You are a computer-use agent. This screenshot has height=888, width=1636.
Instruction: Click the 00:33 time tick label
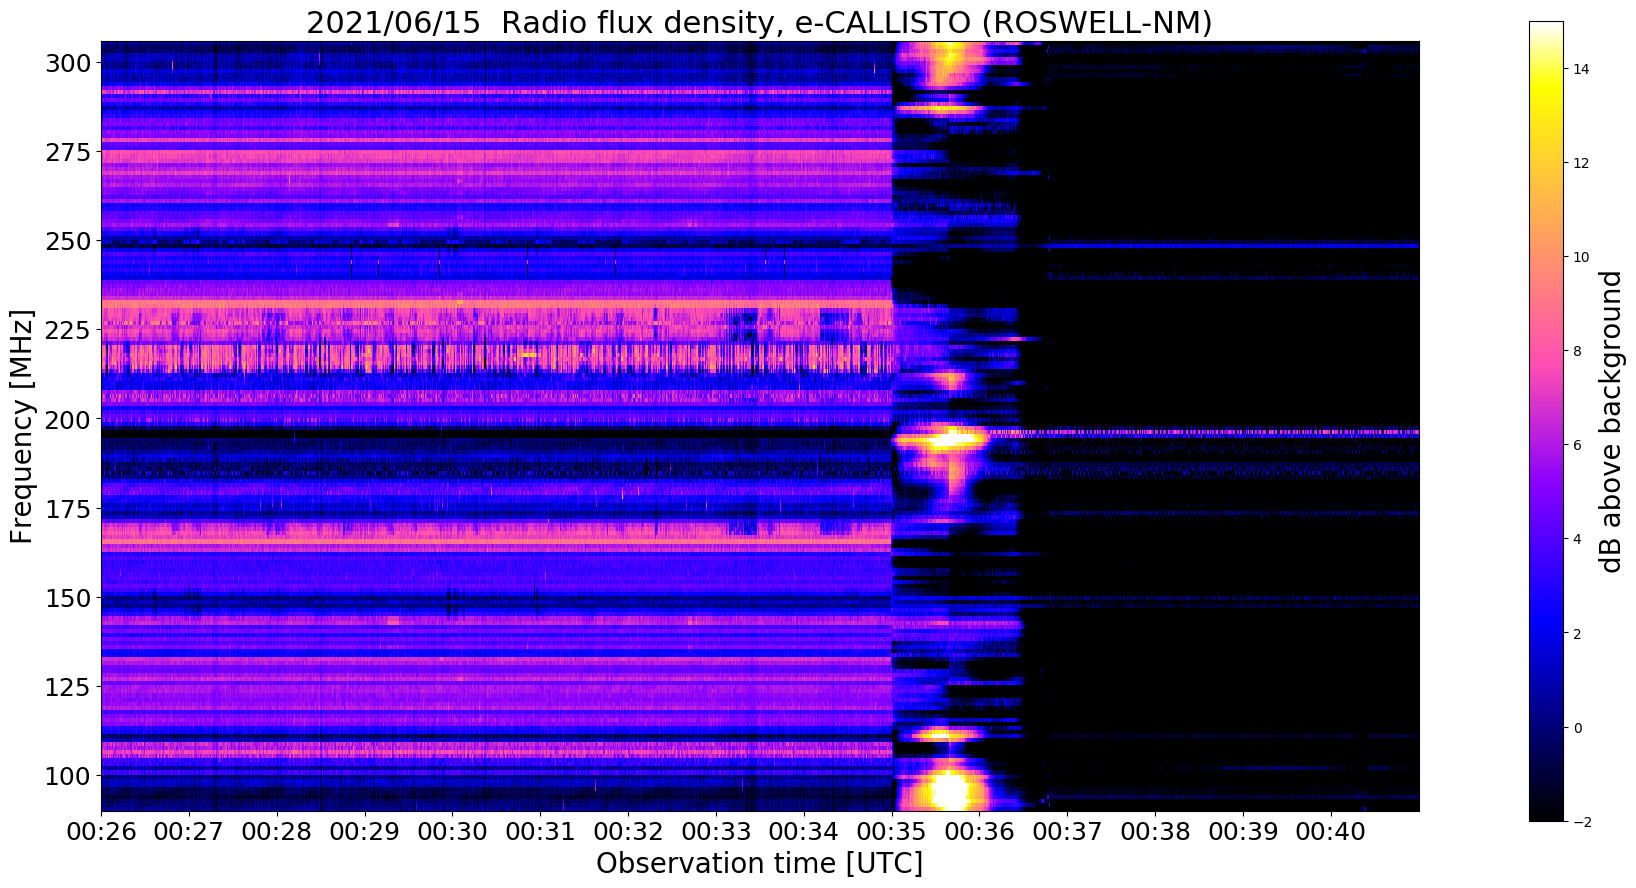click(716, 832)
